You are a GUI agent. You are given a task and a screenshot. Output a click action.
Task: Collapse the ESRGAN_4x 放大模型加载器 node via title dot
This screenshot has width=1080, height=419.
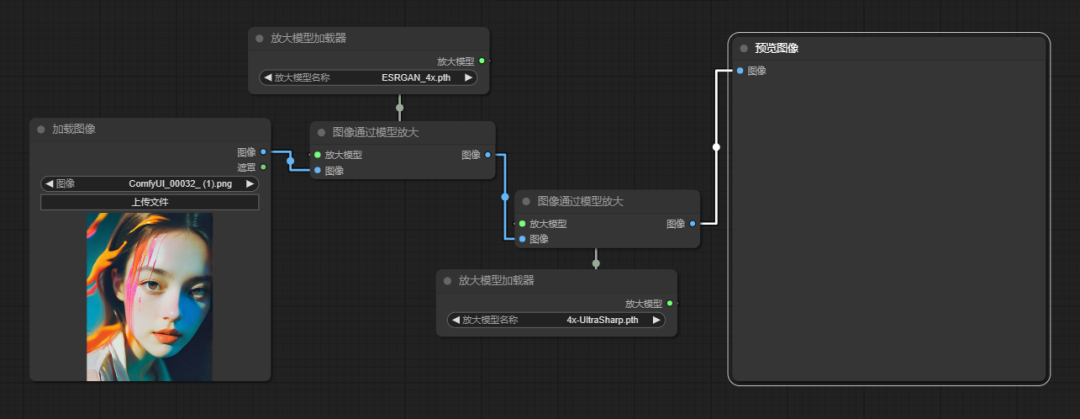pyautogui.click(x=259, y=38)
